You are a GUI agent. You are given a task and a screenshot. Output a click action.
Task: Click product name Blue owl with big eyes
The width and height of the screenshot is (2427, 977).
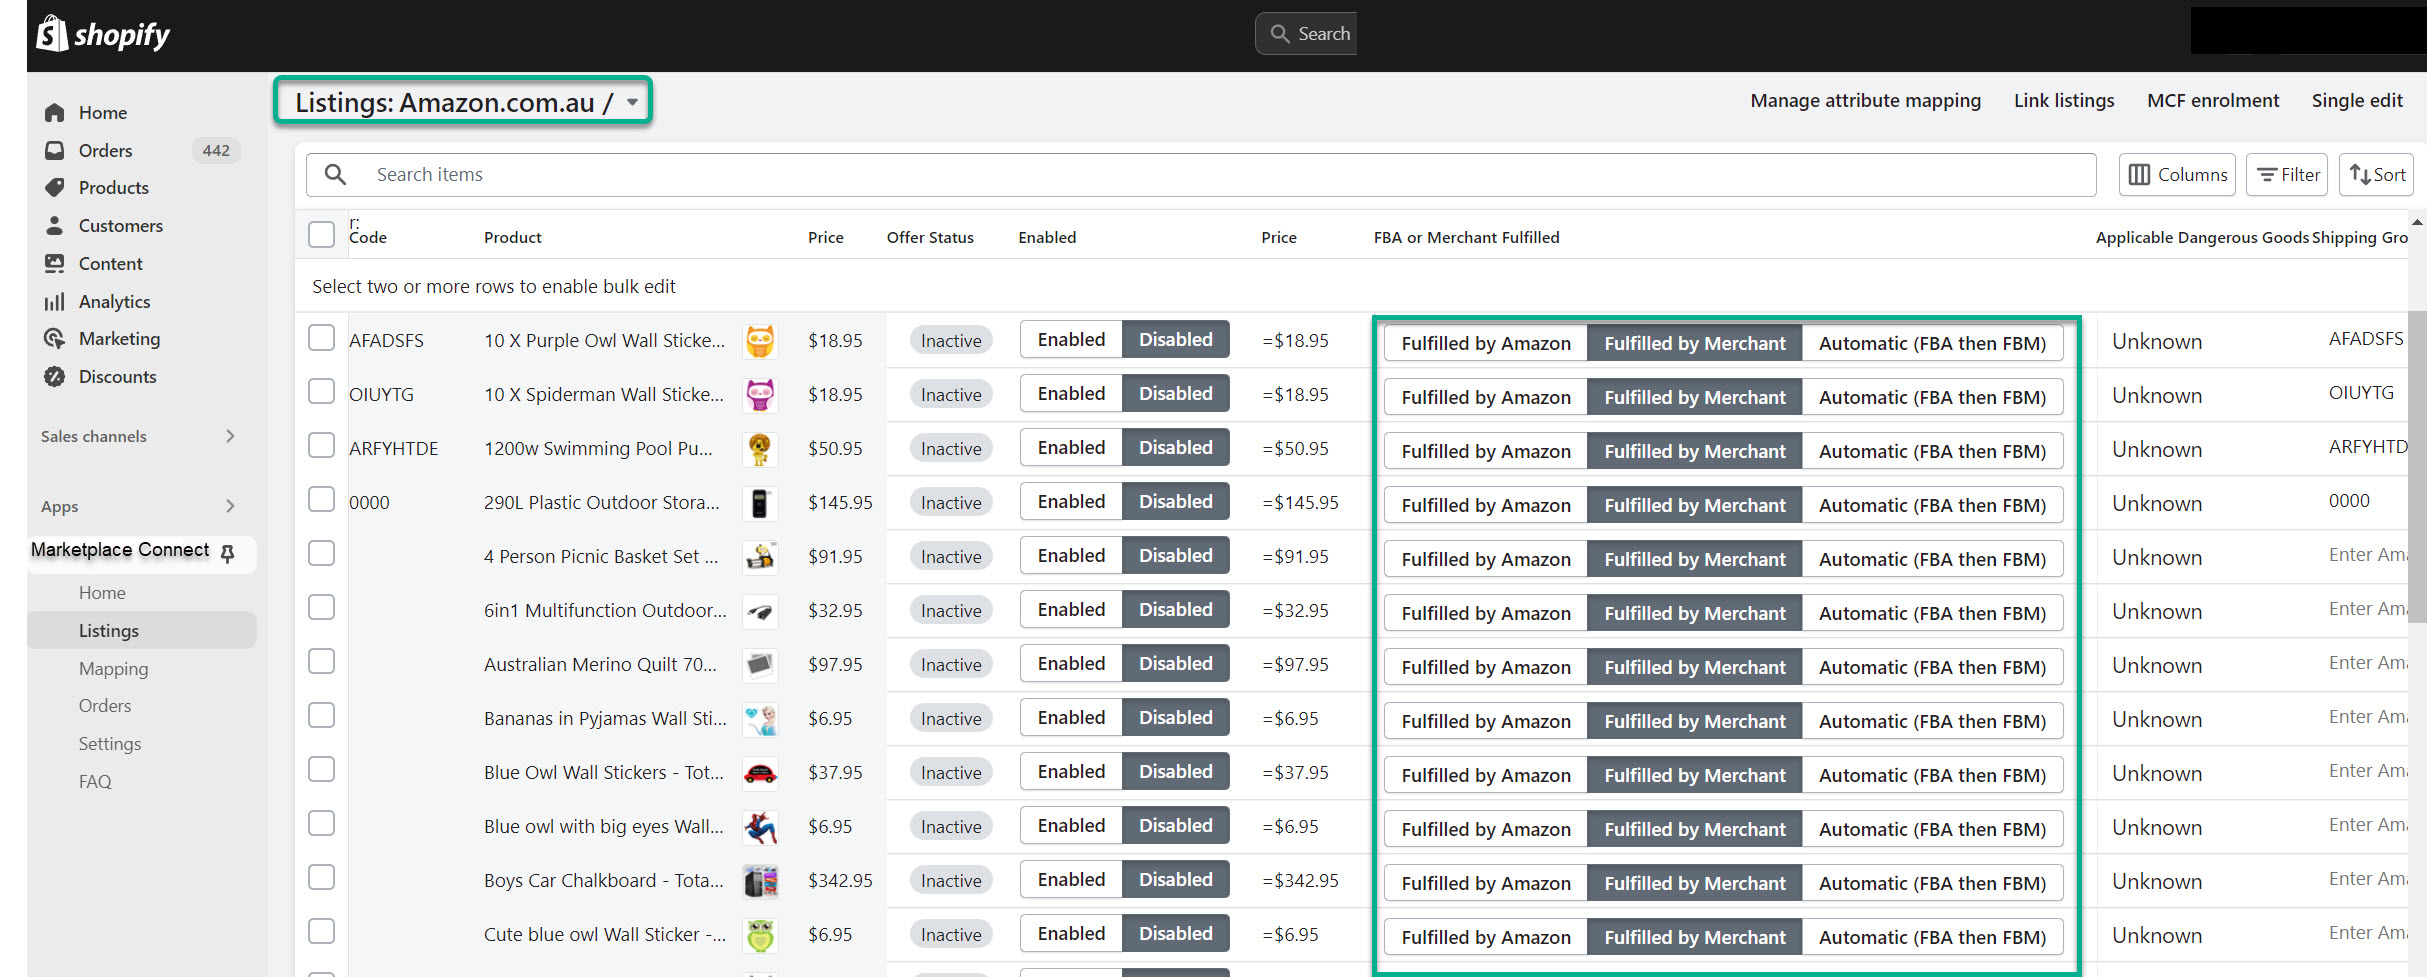click(603, 827)
